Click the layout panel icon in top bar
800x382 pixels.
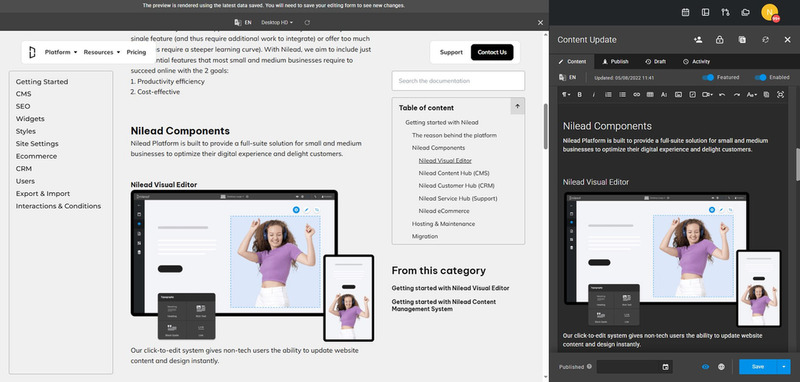tap(706, 12)
